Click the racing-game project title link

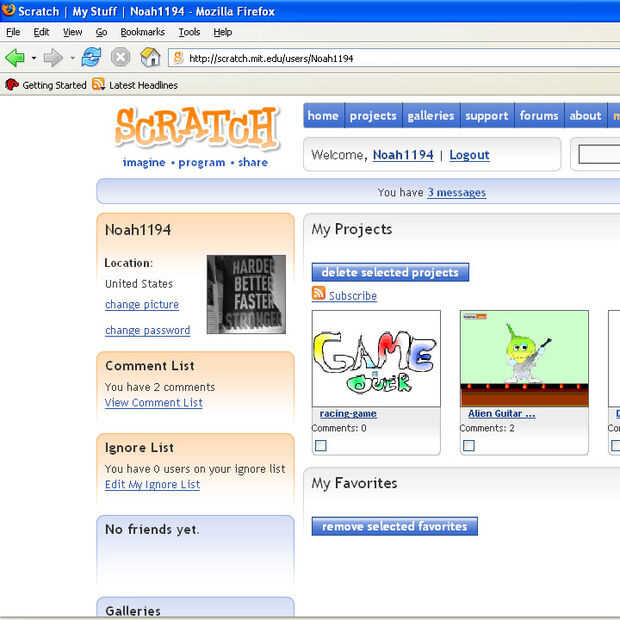[x=348, y=414]
